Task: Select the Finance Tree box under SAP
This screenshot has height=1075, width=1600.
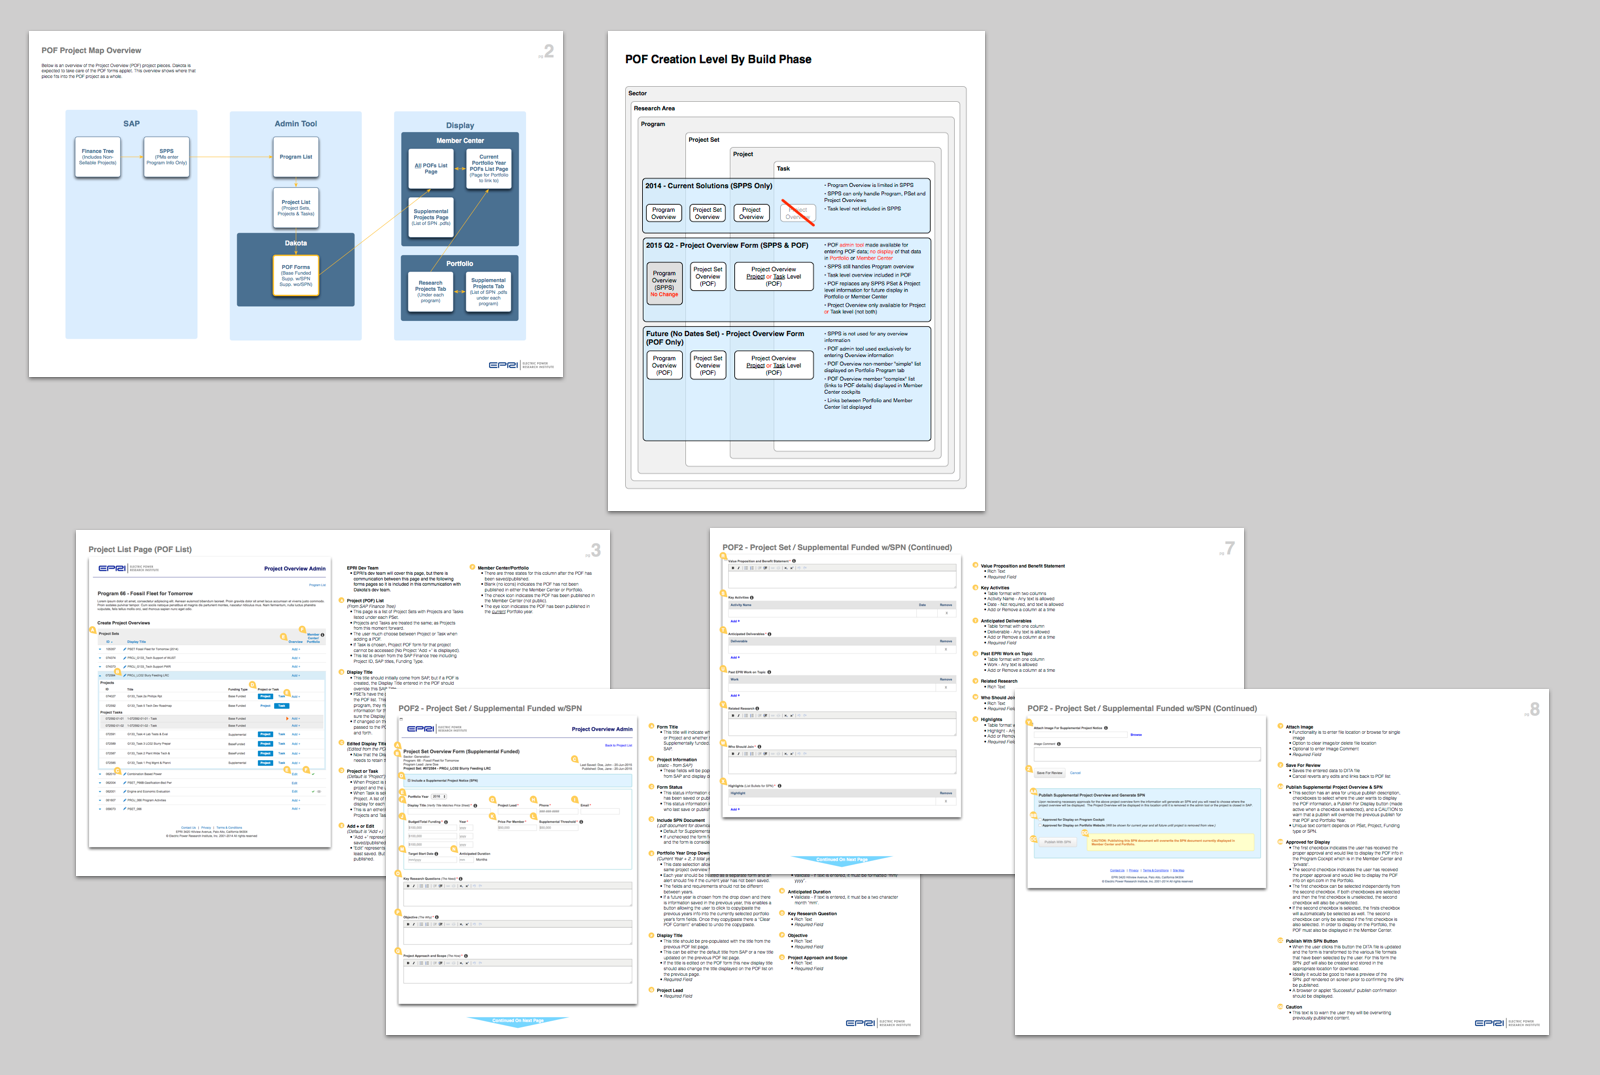Action: pyautogui.click(x=97, y=157)
